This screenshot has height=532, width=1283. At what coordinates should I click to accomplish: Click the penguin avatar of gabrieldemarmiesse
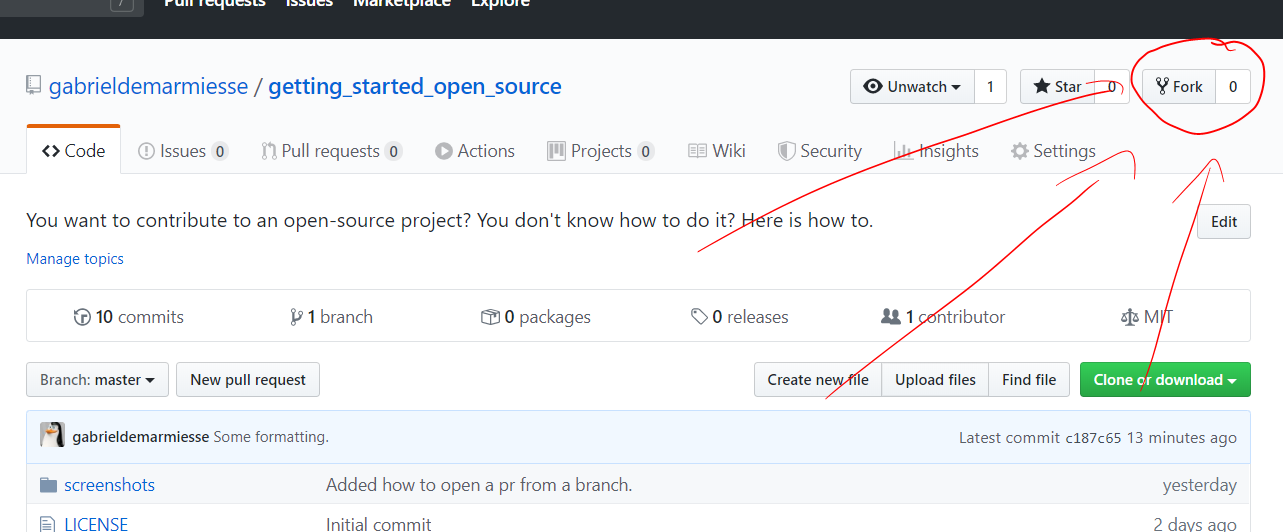click(x=52, y=436)
